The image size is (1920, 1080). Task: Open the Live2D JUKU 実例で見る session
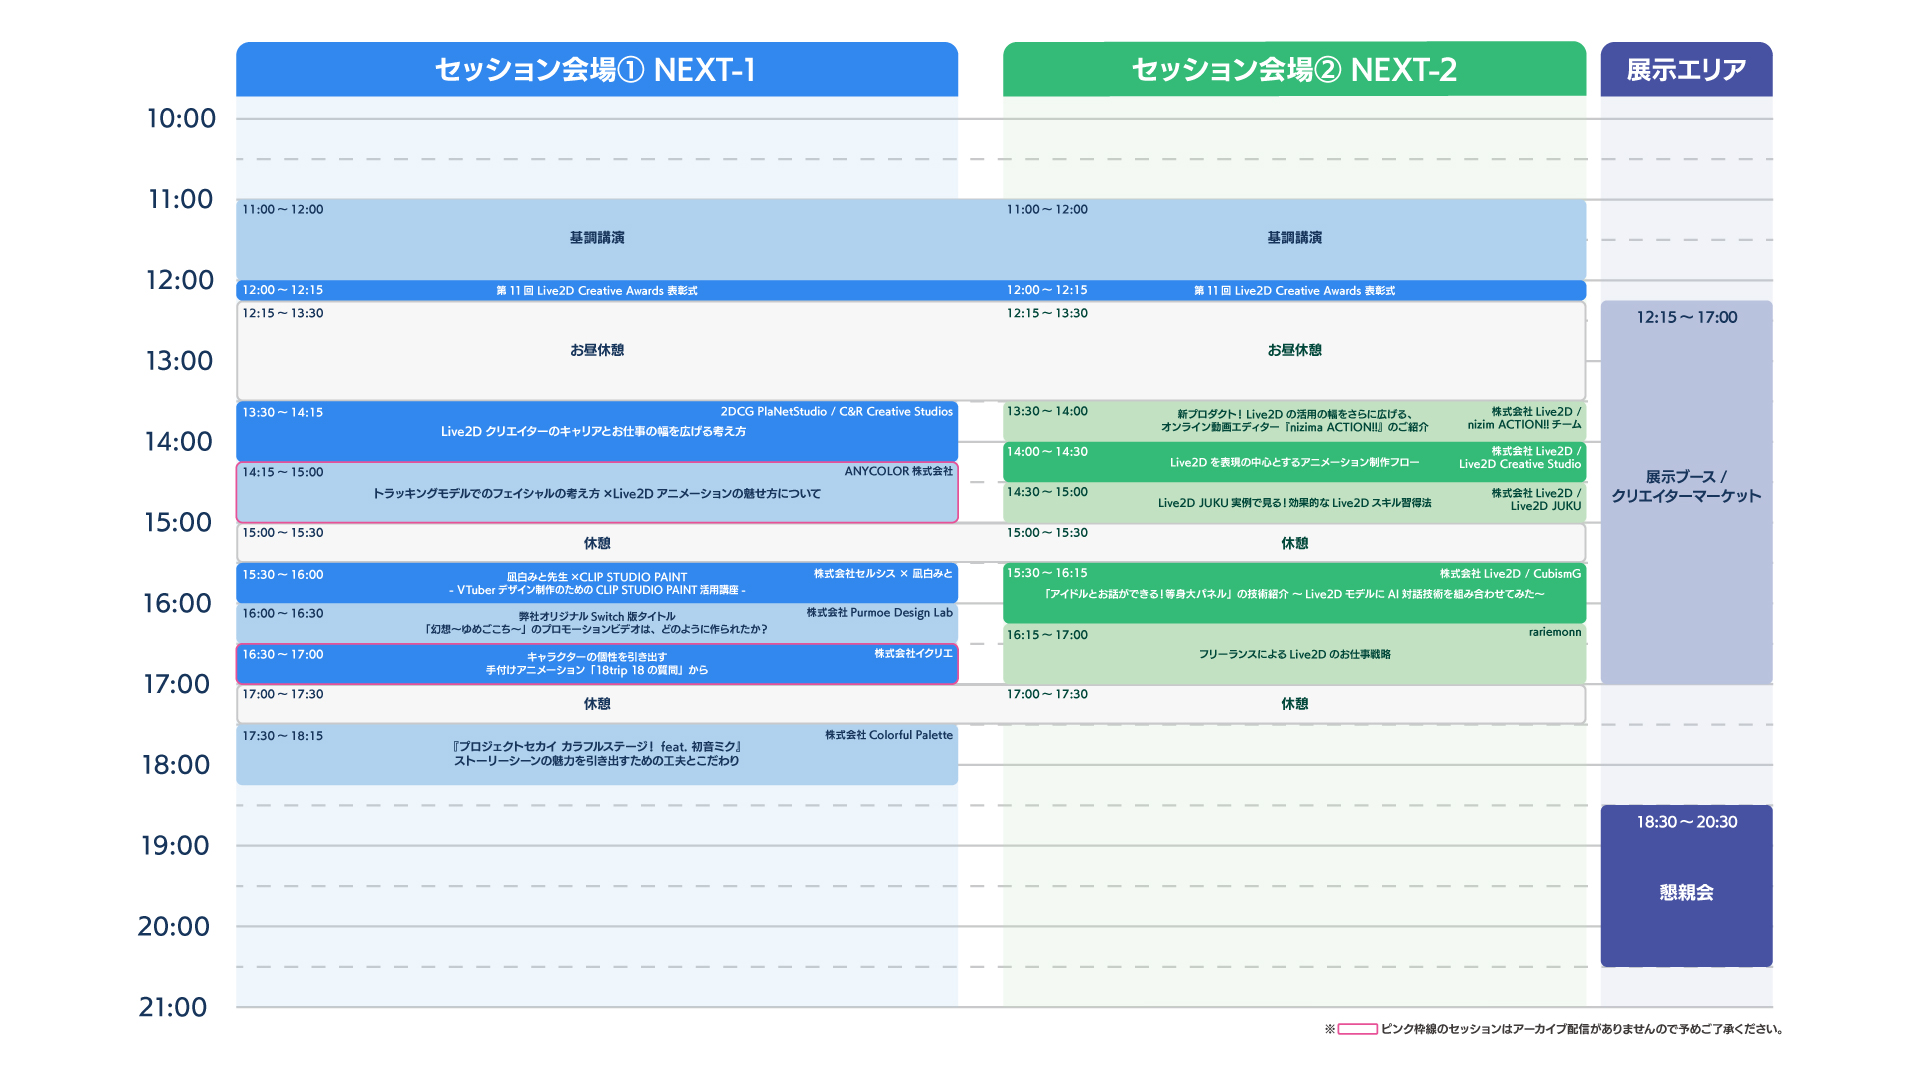tap(1294, 502)
